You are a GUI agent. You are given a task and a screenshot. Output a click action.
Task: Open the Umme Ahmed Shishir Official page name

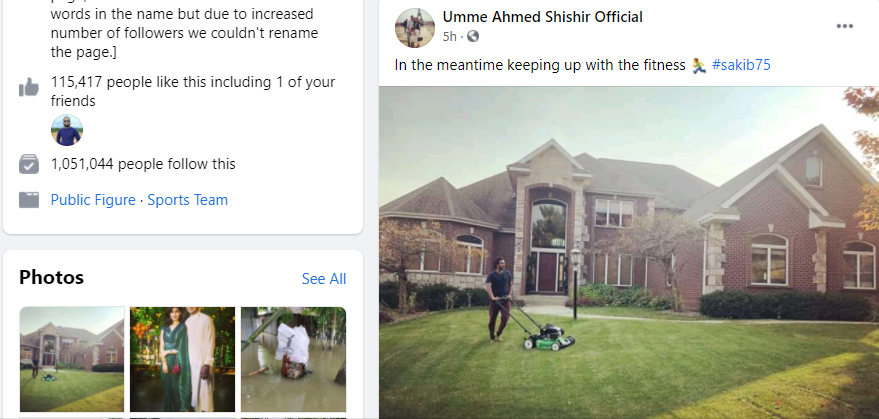pos(543,17)
